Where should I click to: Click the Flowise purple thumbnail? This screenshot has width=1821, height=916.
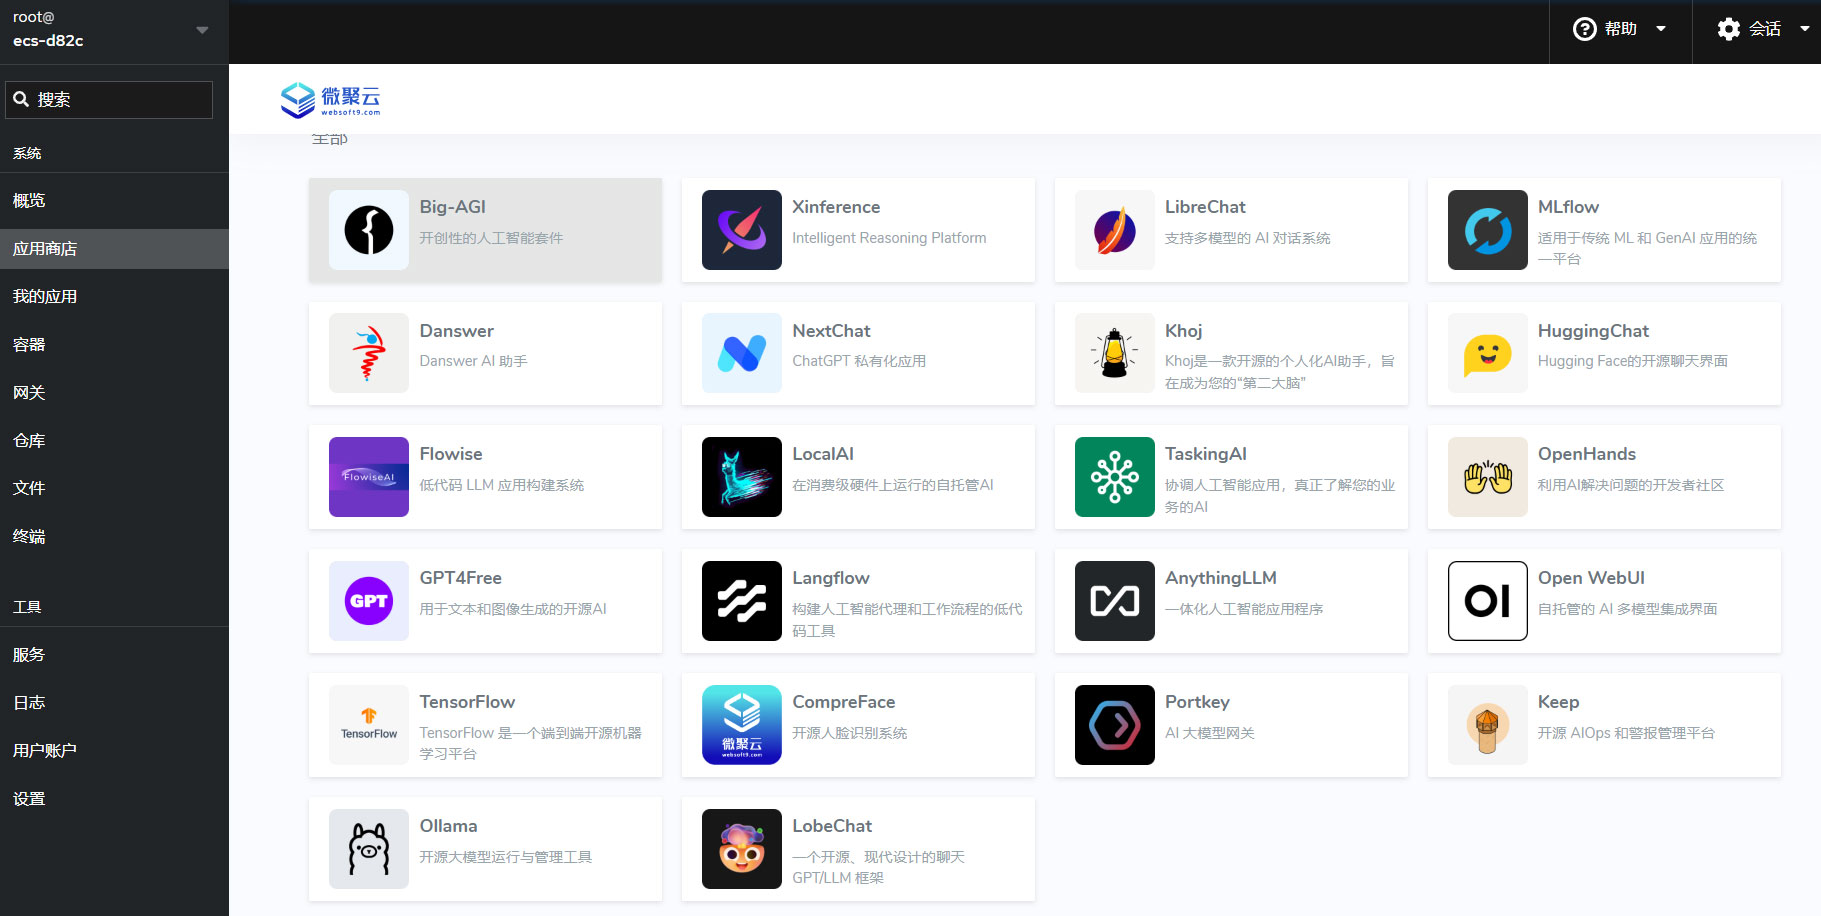(368, 477)
